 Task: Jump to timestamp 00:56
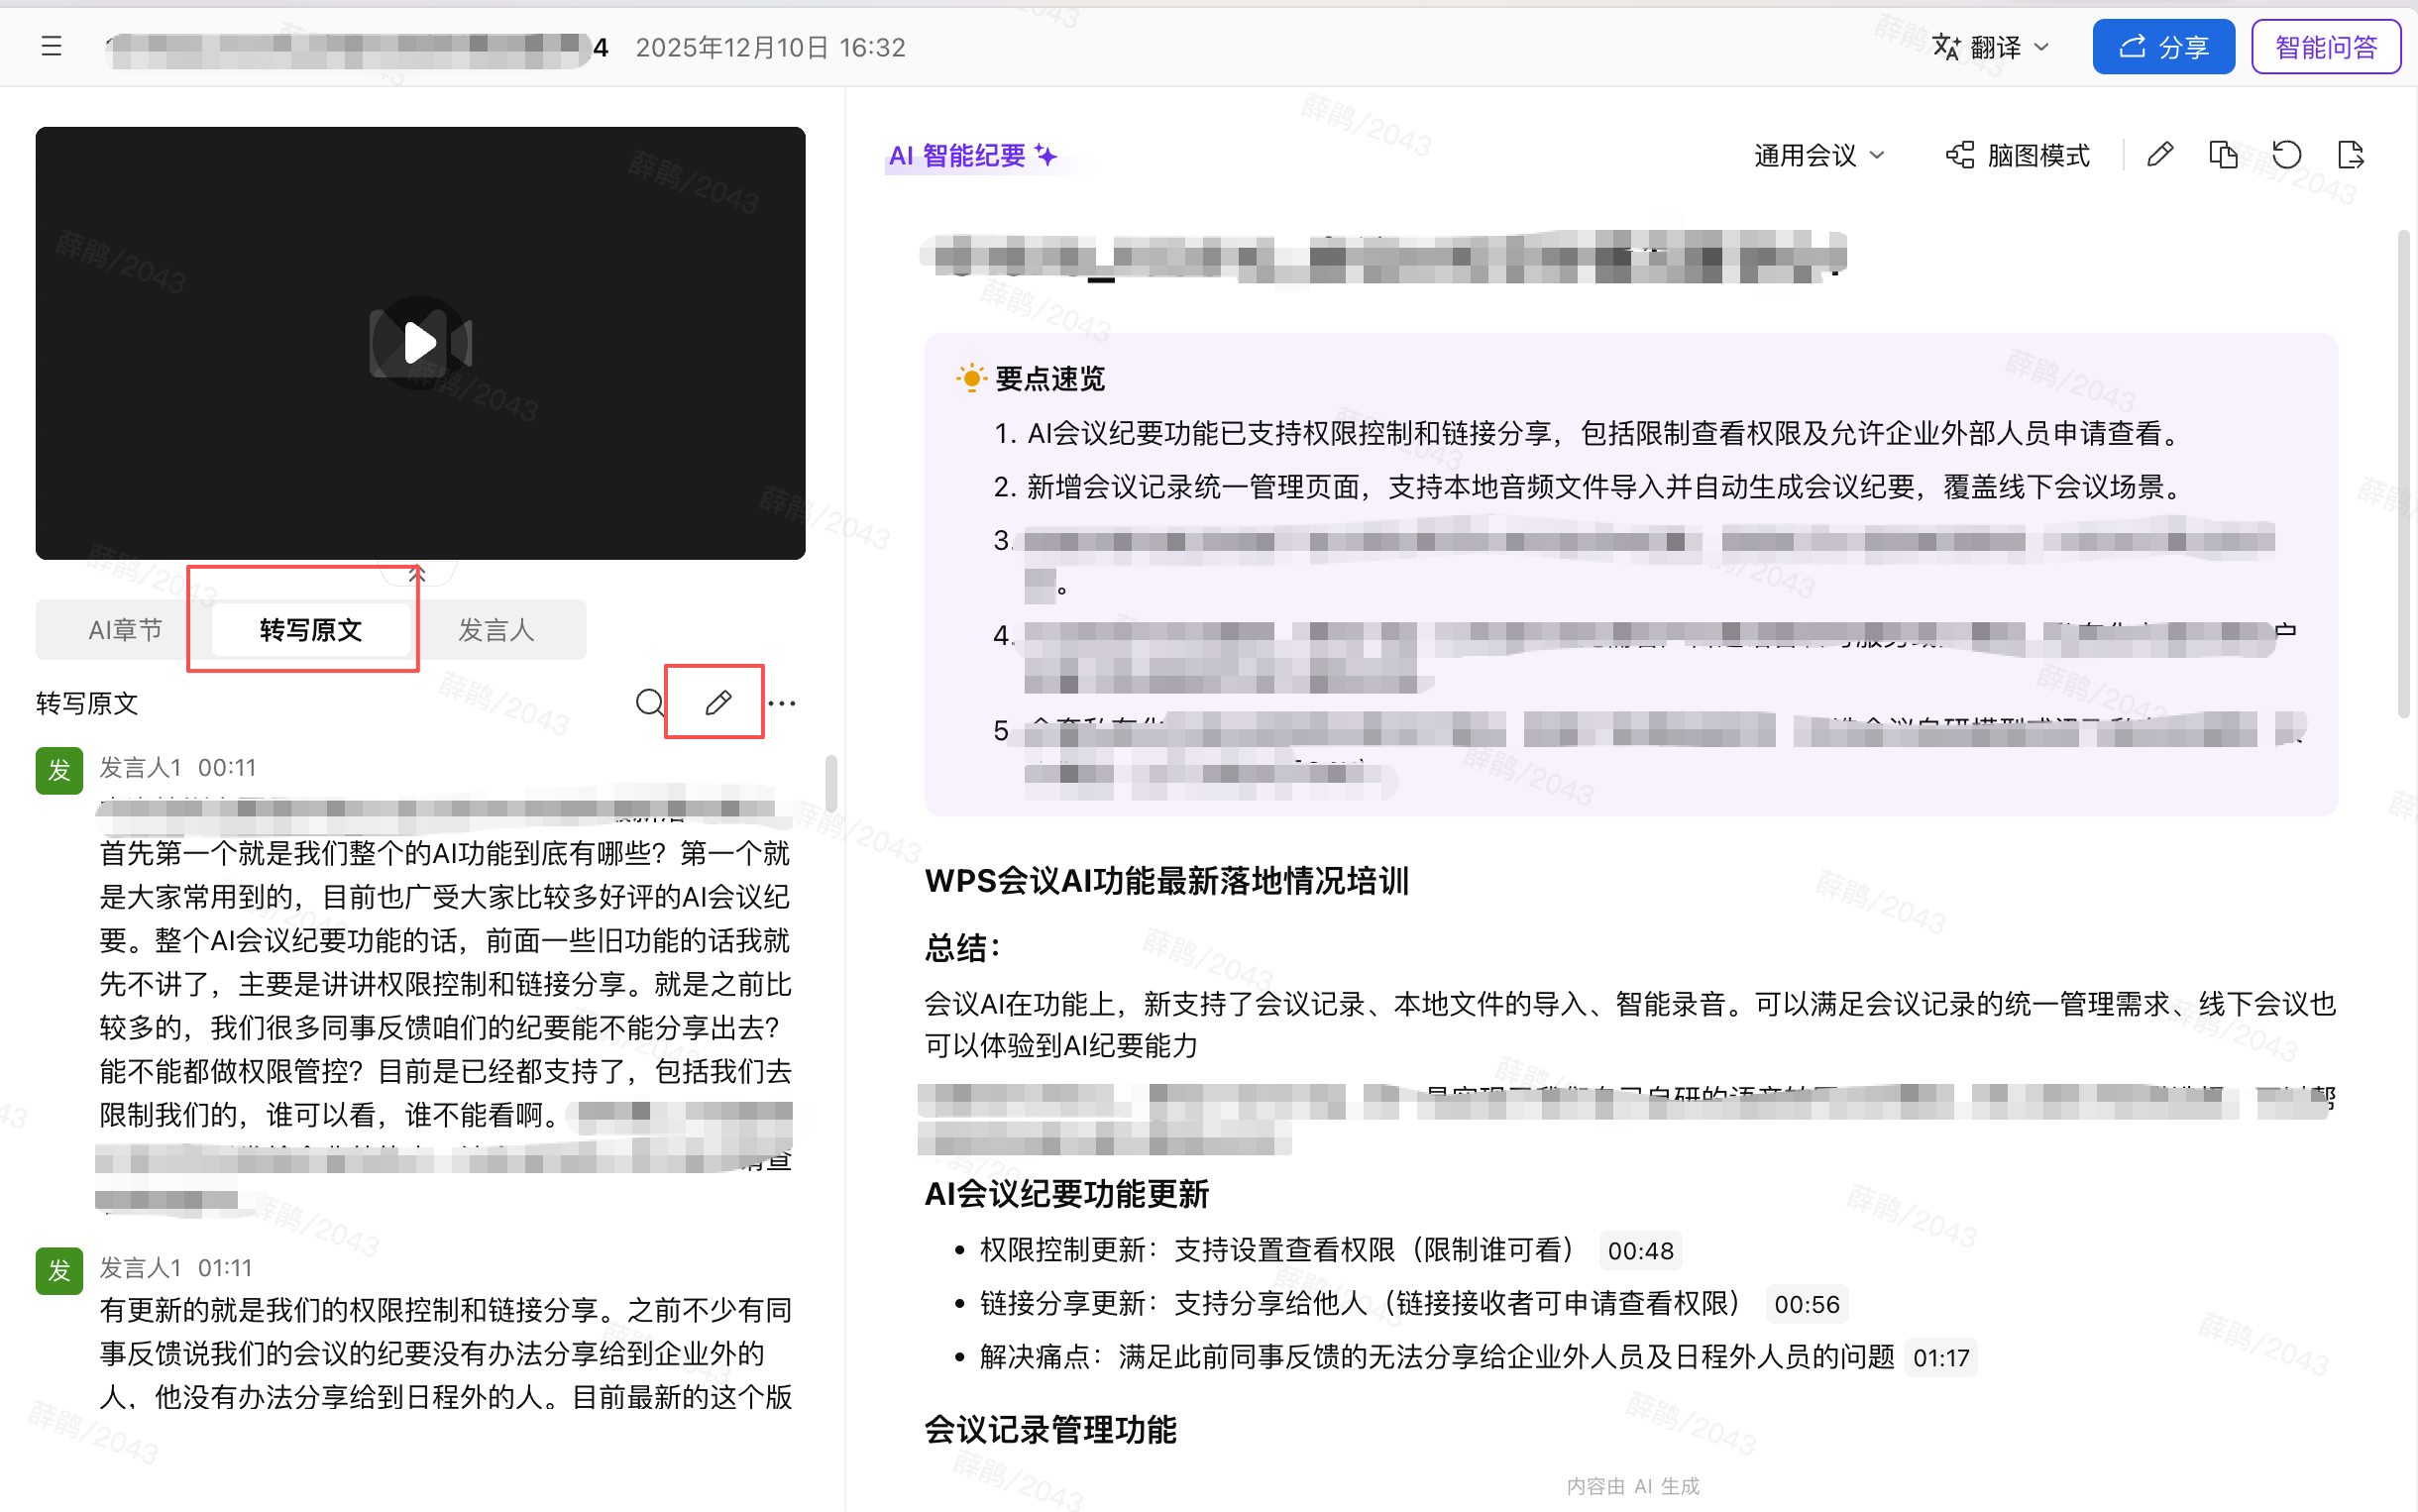(x=1806, y=1304)
